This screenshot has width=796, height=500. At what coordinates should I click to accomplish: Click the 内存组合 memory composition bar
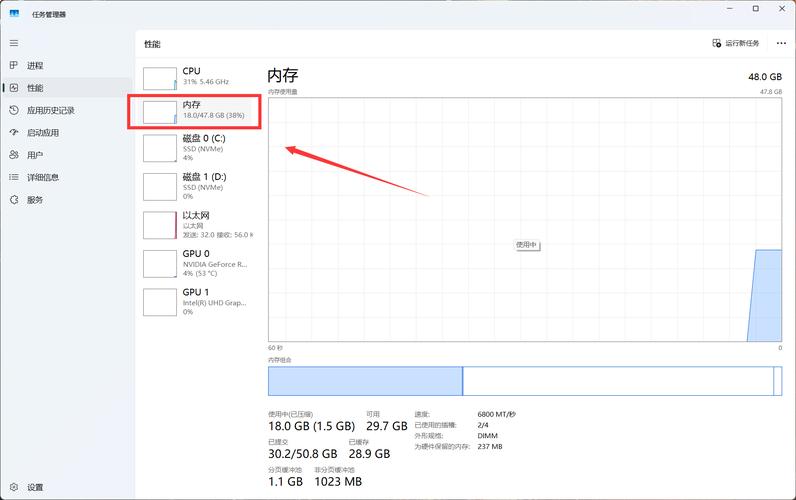click(x=524, y=381)
